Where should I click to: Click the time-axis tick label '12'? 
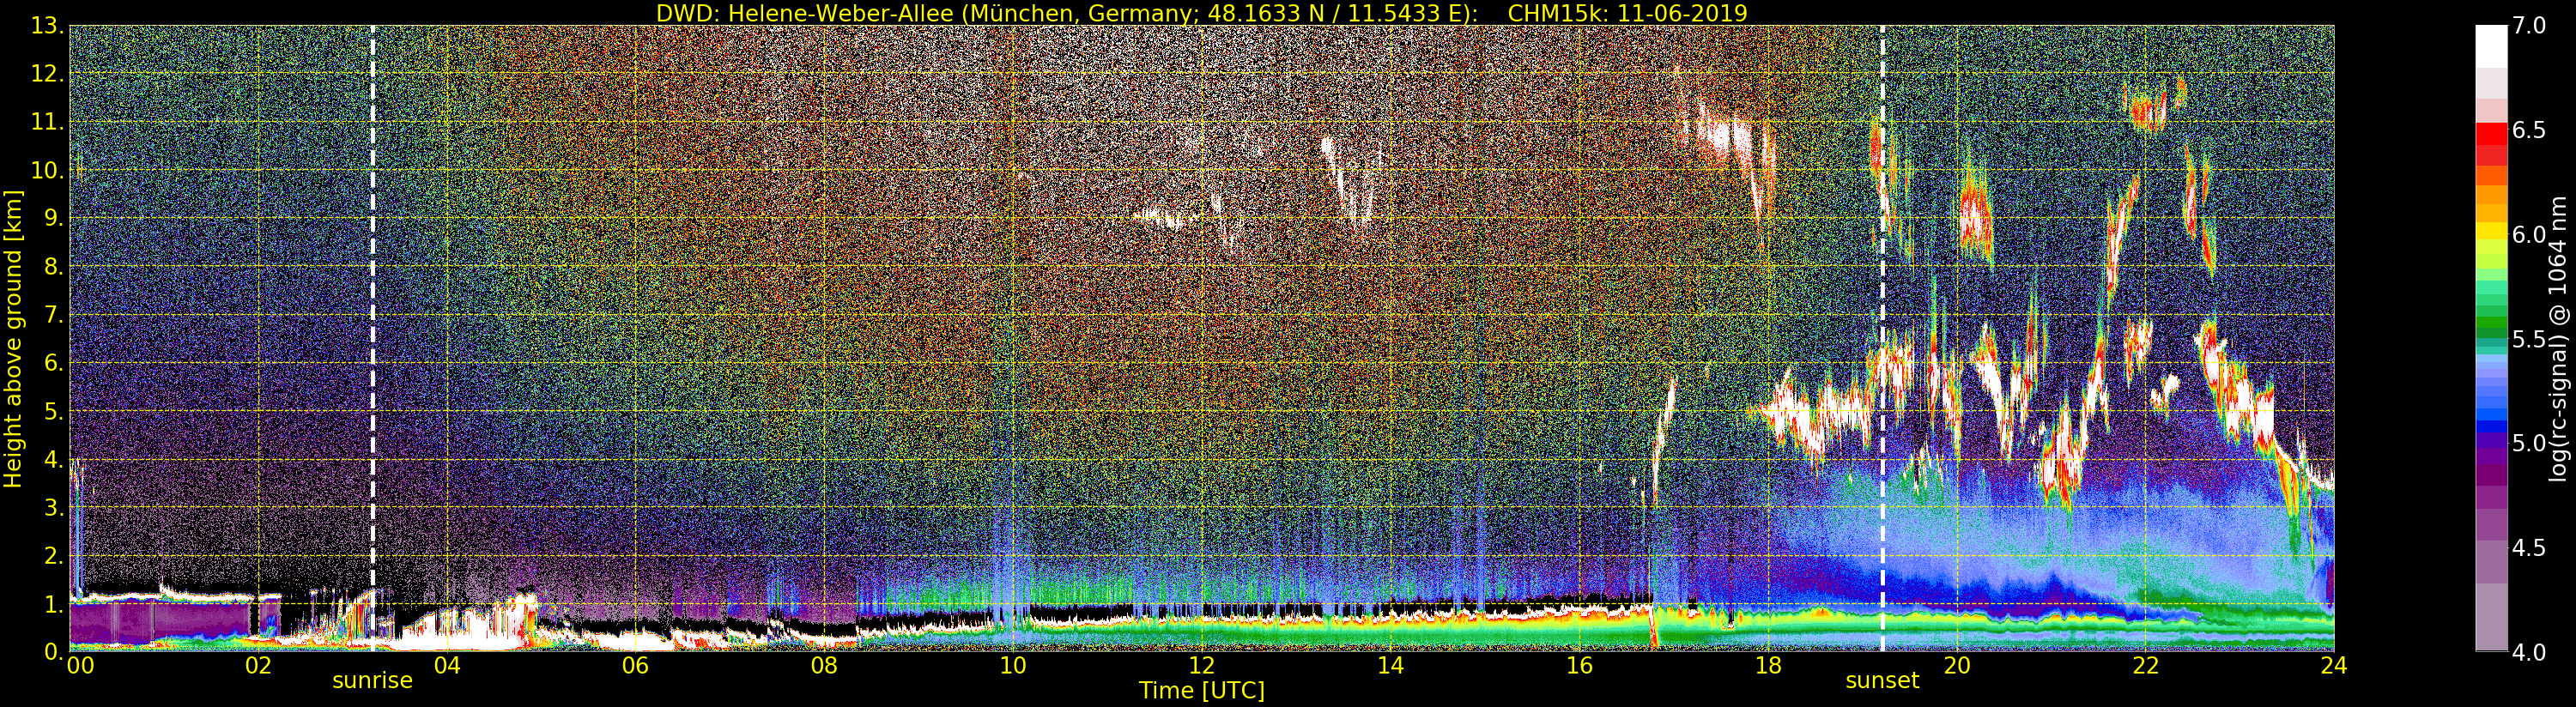[x=1202, y=666]
